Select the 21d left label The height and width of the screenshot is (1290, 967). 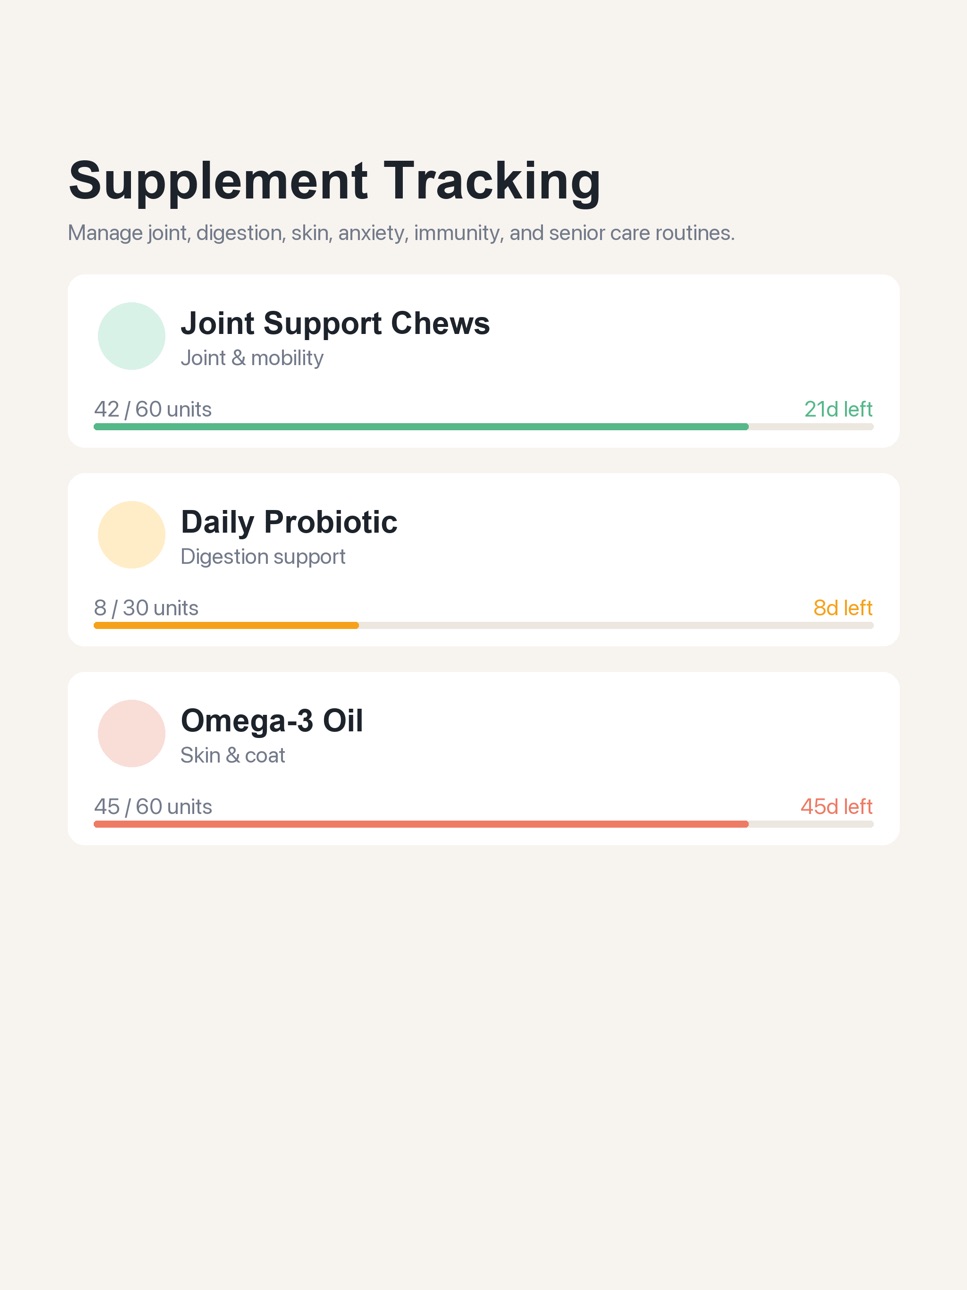[x=838, y=409]
